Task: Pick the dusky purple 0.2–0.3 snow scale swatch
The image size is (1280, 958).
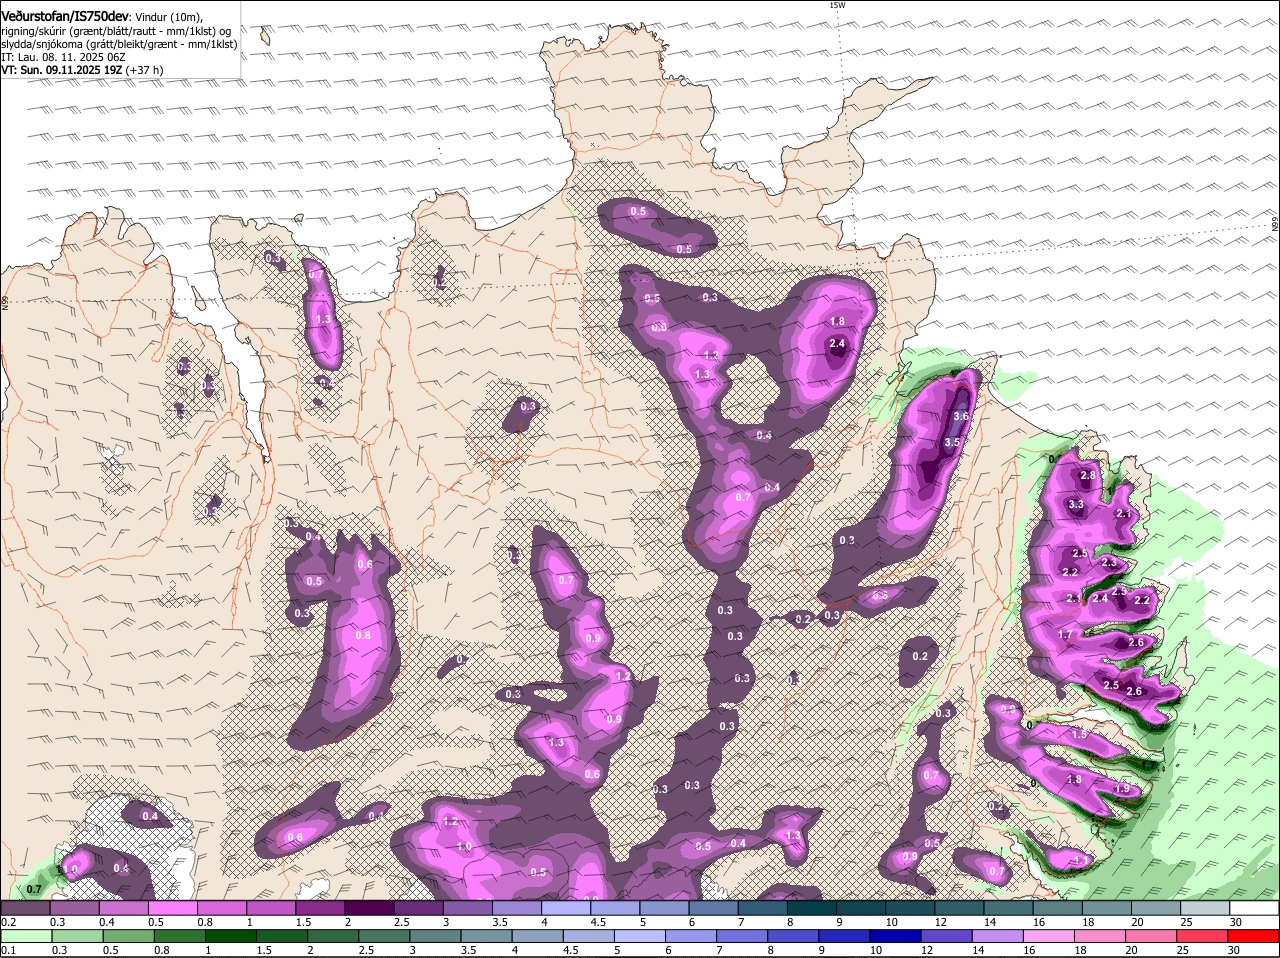Action: pyautogui.click(x=26, y=908)
